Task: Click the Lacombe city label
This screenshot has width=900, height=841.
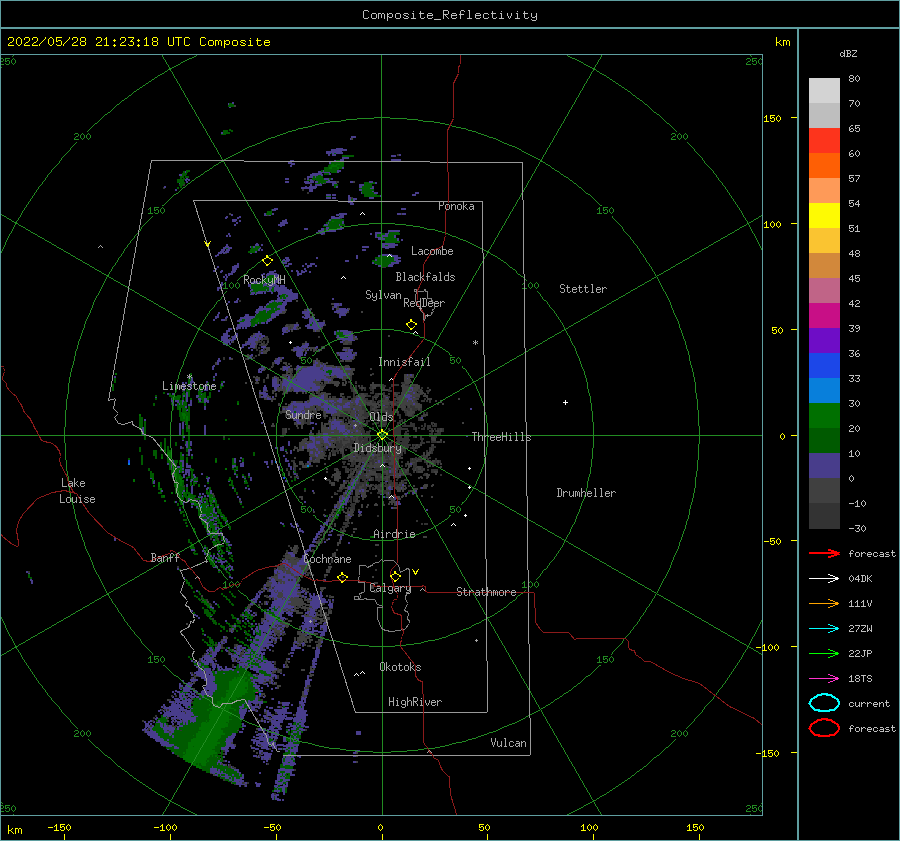Action: [432, 251]
